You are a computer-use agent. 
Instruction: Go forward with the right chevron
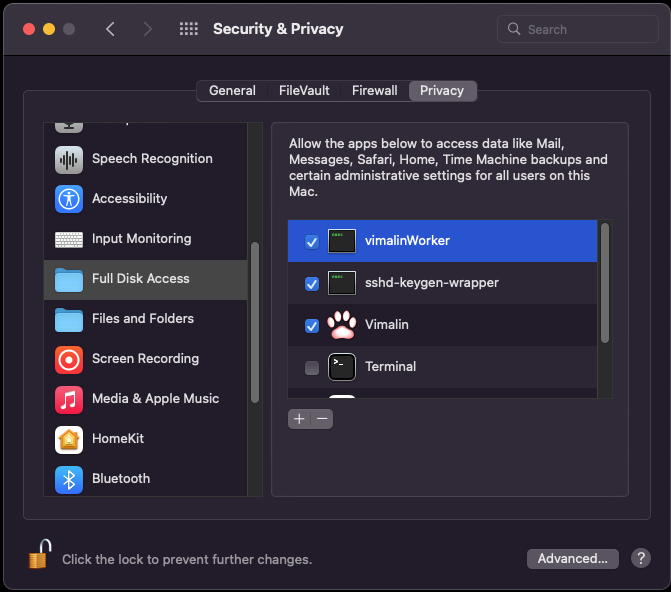pyautogui.click(x=148, y=29)
